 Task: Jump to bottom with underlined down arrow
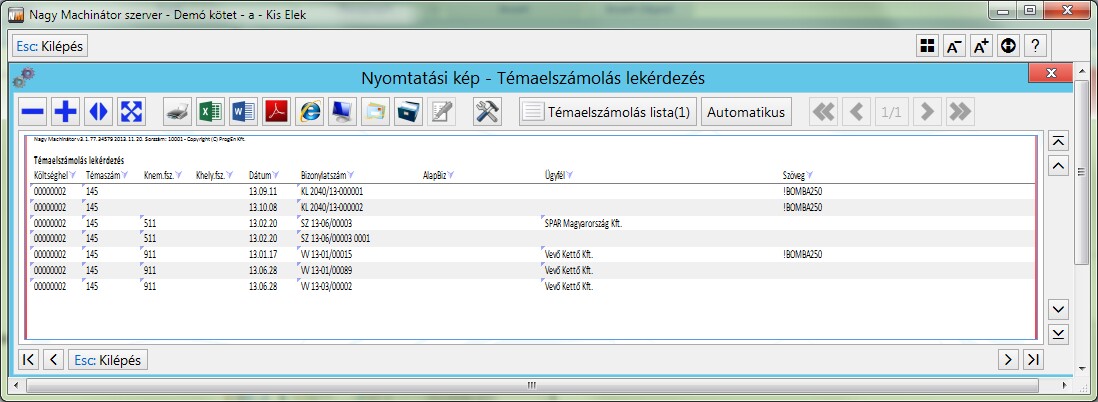[1059, 334]
